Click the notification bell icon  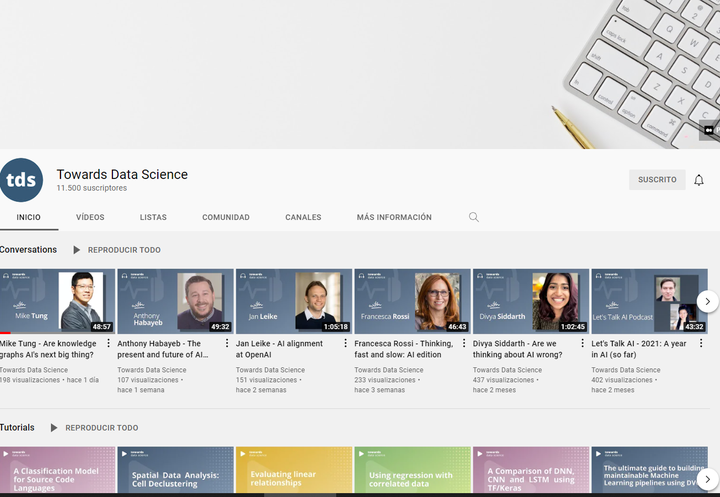[698, 180]
